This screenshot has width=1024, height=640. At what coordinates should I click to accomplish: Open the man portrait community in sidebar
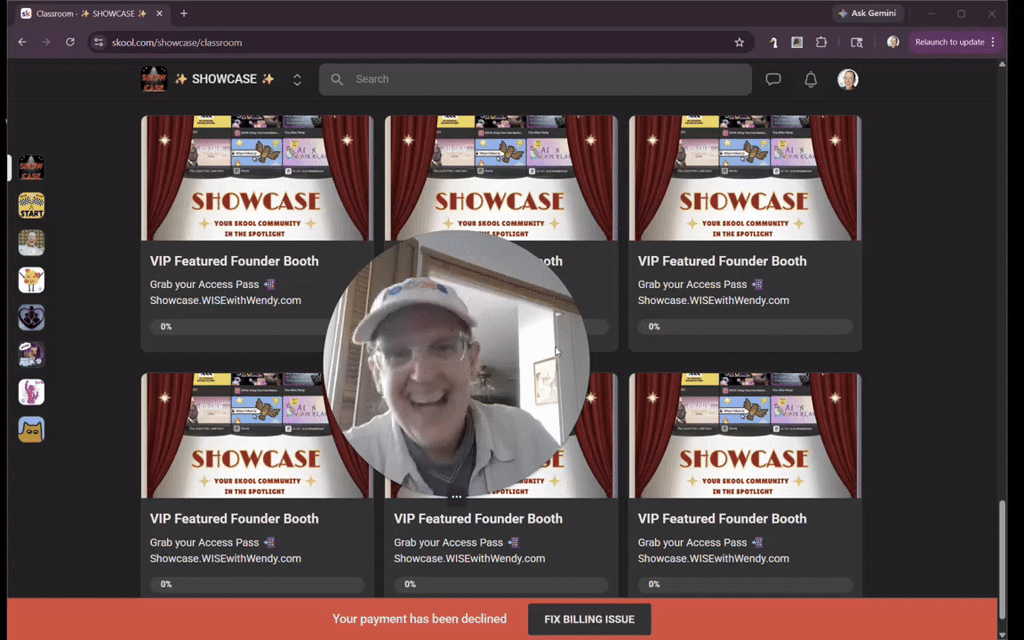click(x=31, y=242)
